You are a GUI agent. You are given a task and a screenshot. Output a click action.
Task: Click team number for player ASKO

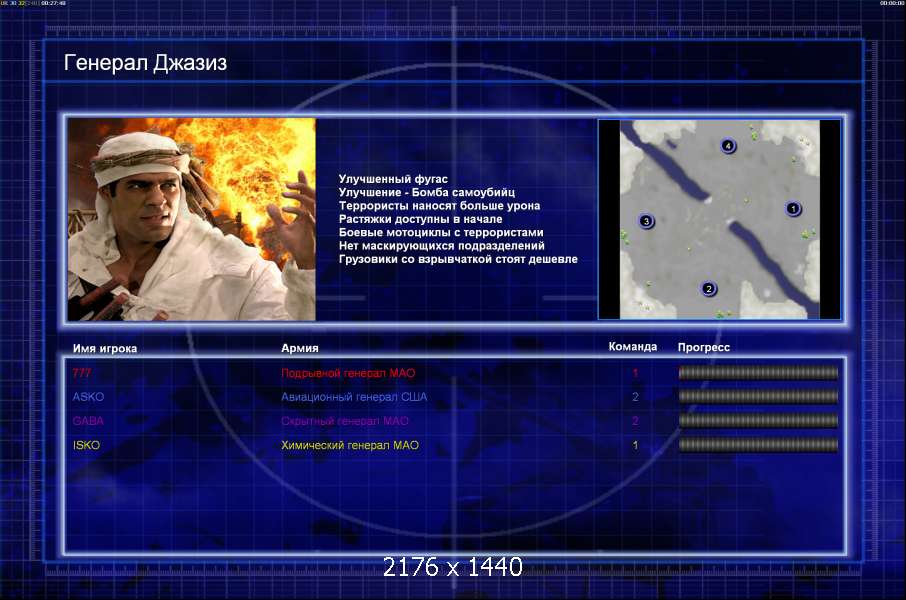pos(635,397)
